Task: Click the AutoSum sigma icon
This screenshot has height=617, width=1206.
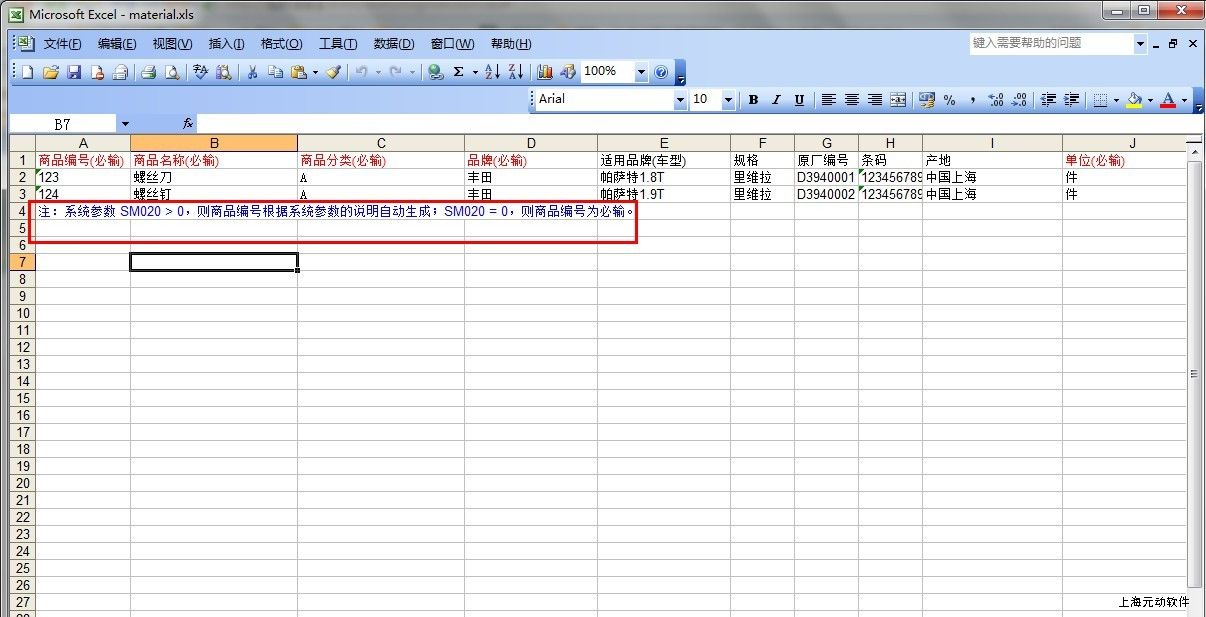Action: click(459, 72)
